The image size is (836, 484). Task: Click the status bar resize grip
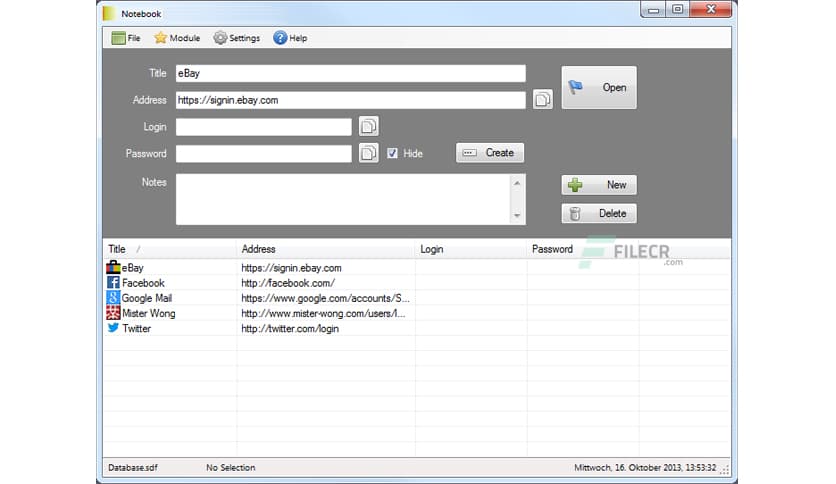coord(725,469)
